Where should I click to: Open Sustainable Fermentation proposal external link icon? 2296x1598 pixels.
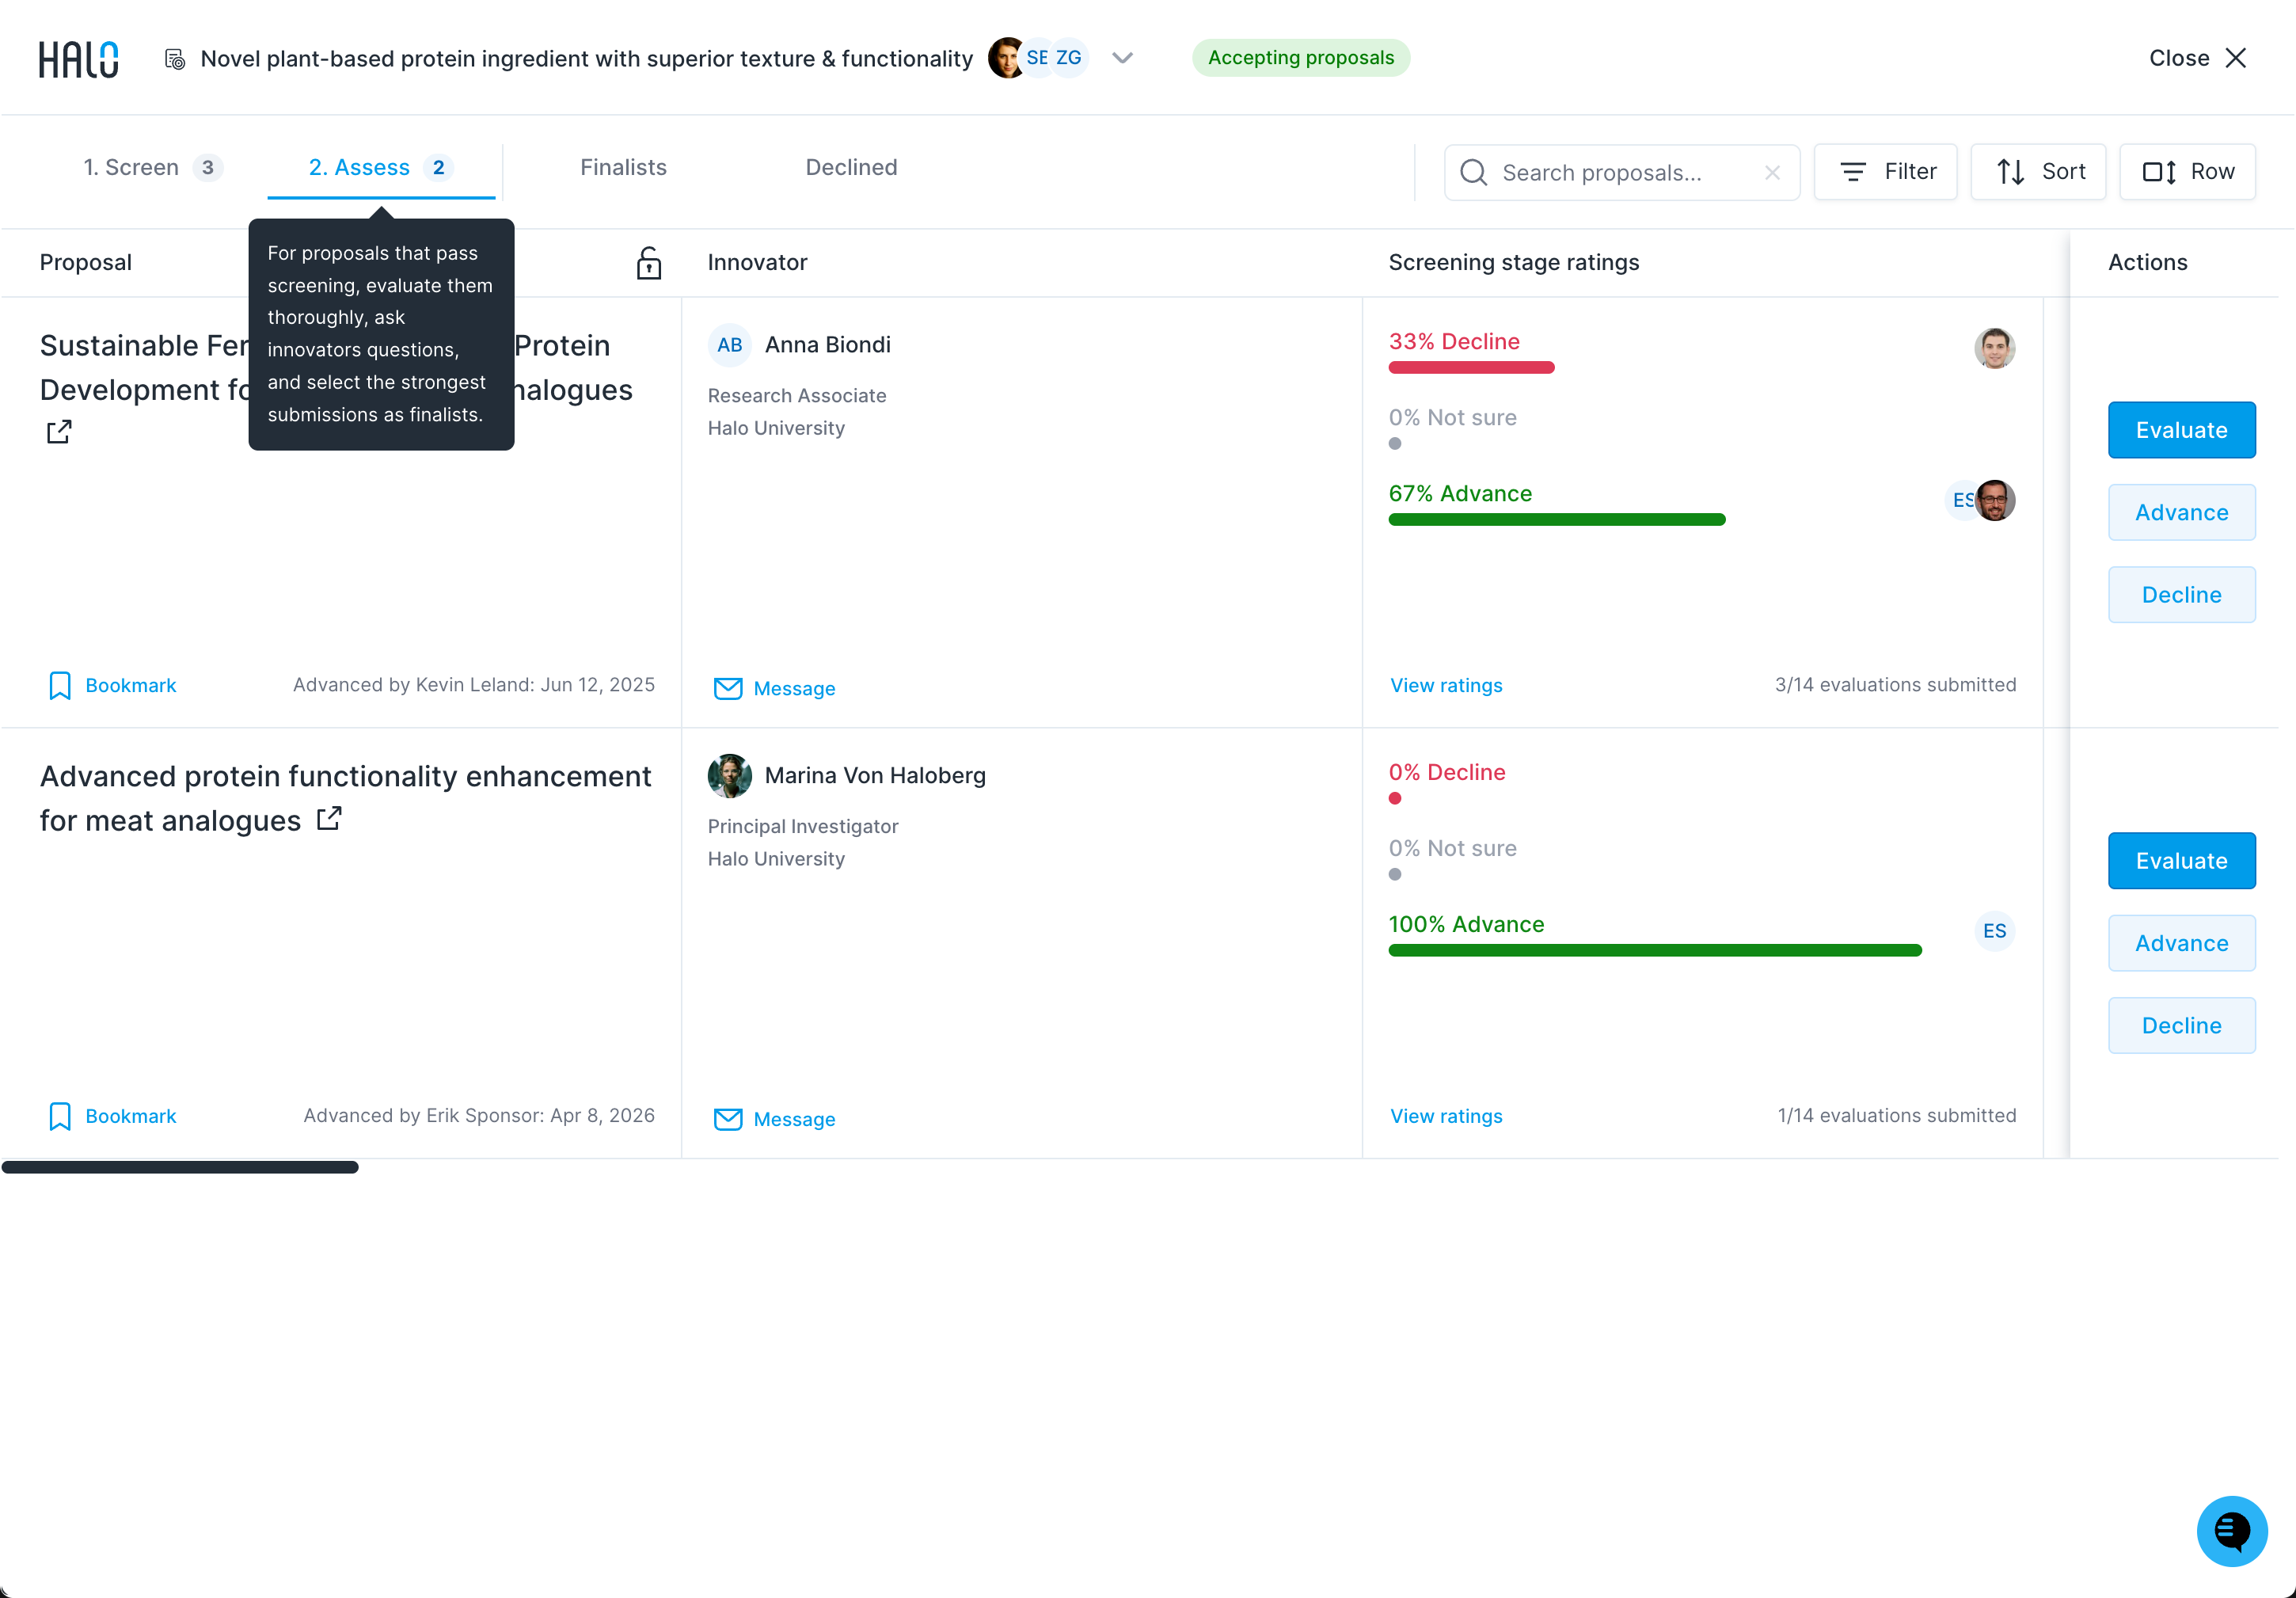(59, 432)
